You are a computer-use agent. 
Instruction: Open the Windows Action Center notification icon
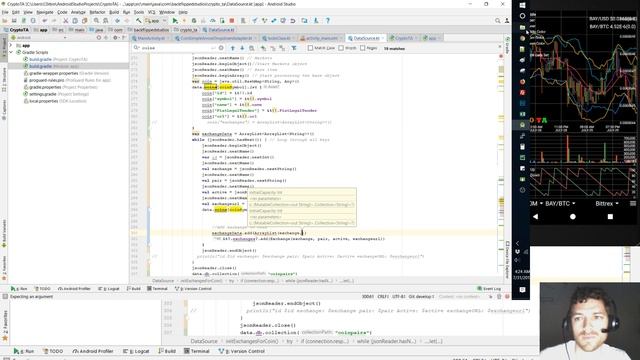pyautogui.click(x=522, y=289)
